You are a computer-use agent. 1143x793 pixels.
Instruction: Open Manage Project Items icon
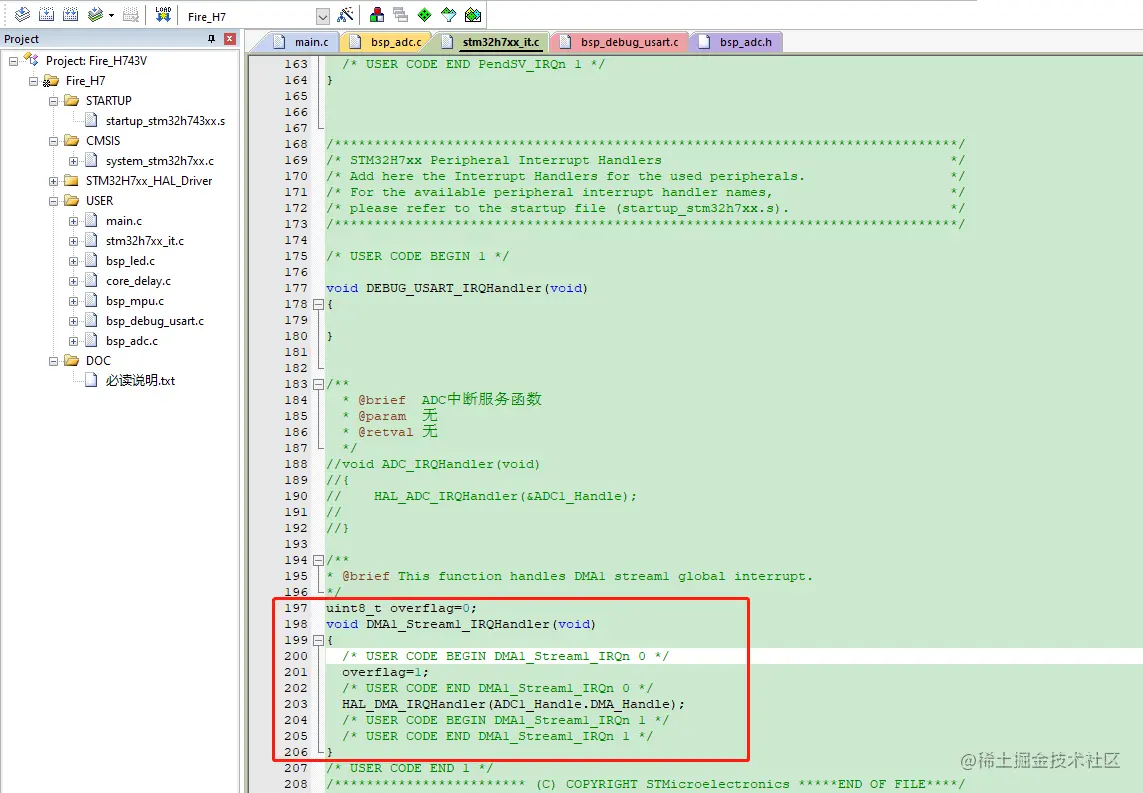(377, 15)
